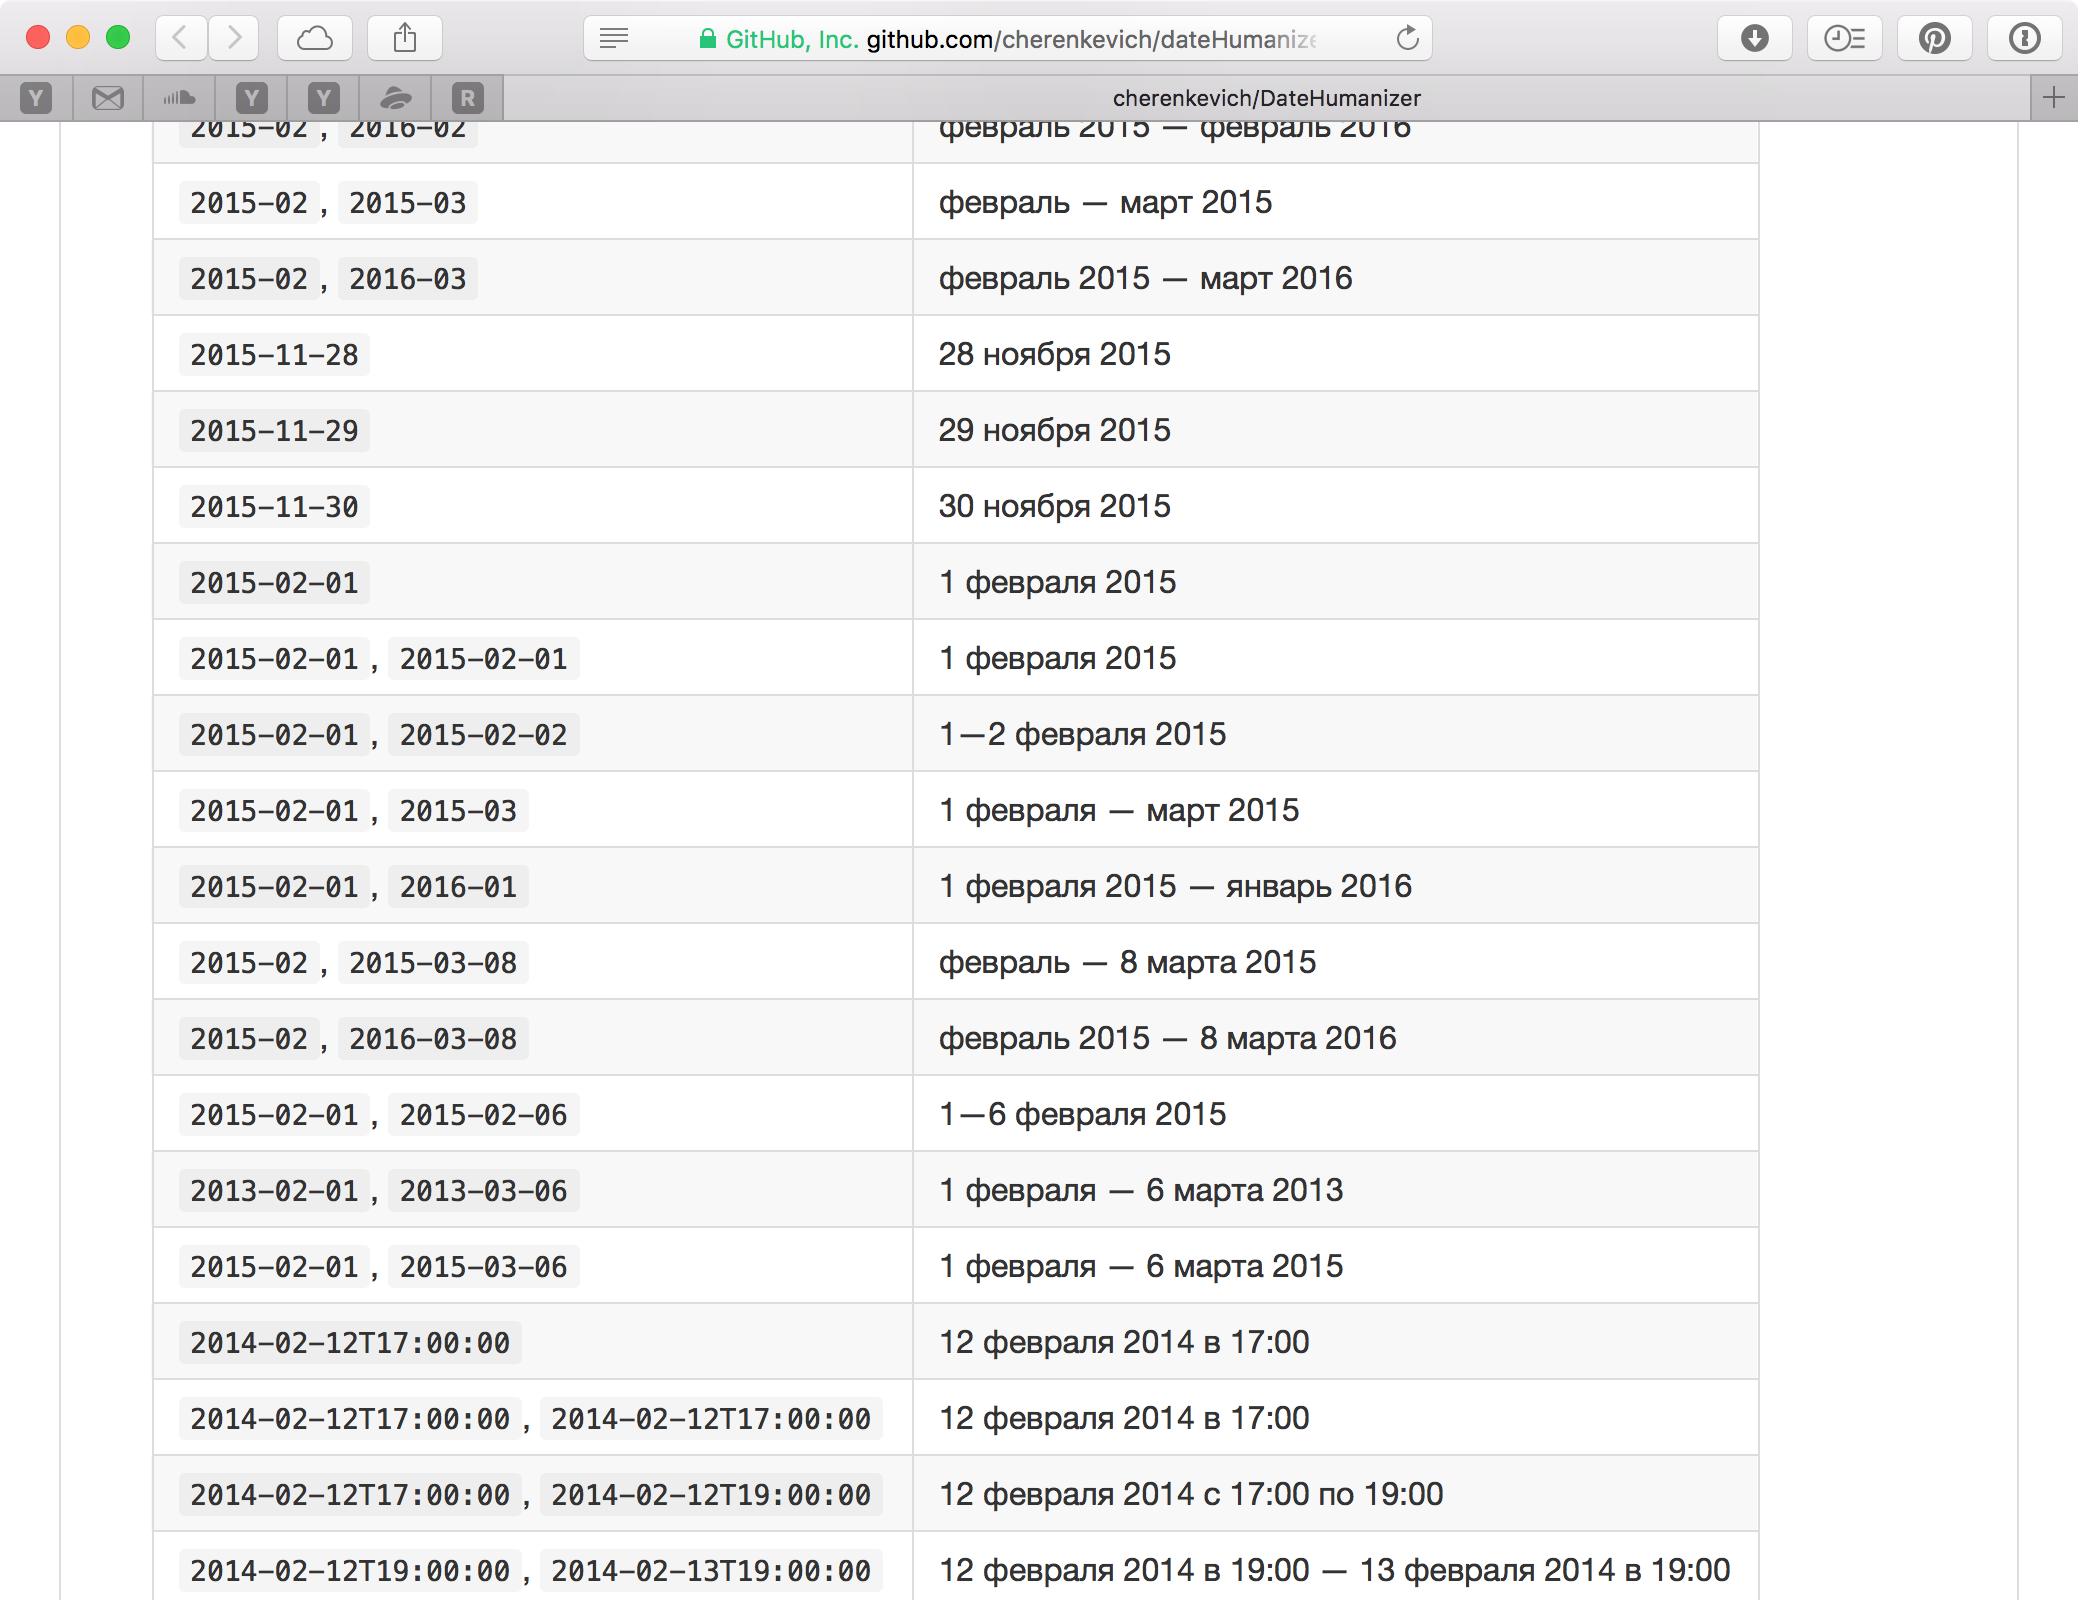Go back with the Safari back arrow
Screen dimensions: 2078x1600
pyautogui.click(x=181, y=38)
